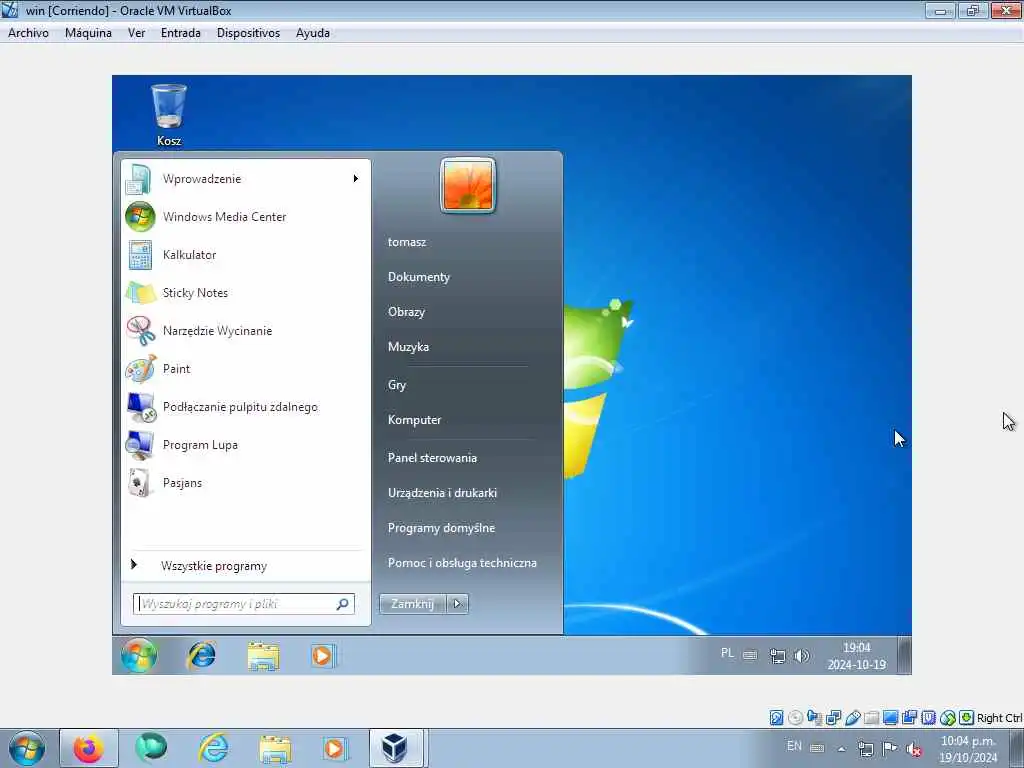Click VirtualBox USB status icon
Screen dimensions: 1024x768
click(852, 718)
